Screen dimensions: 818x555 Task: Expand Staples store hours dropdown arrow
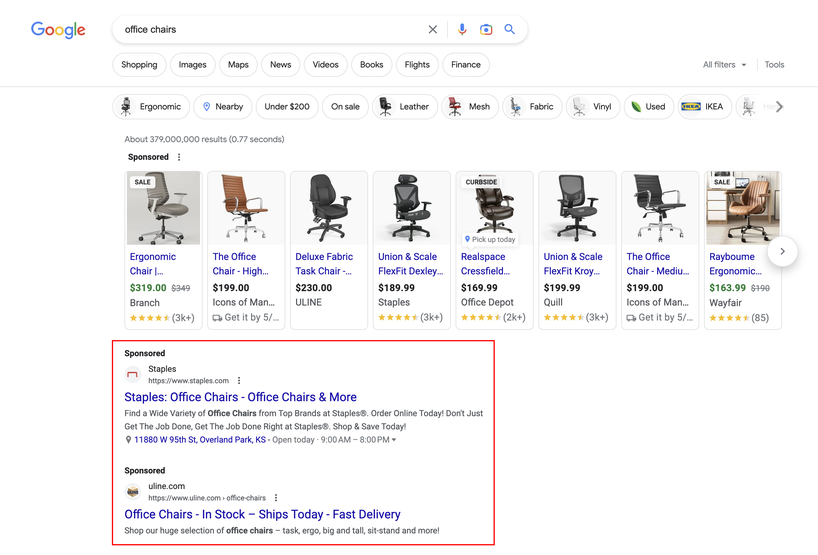[394, 440]
